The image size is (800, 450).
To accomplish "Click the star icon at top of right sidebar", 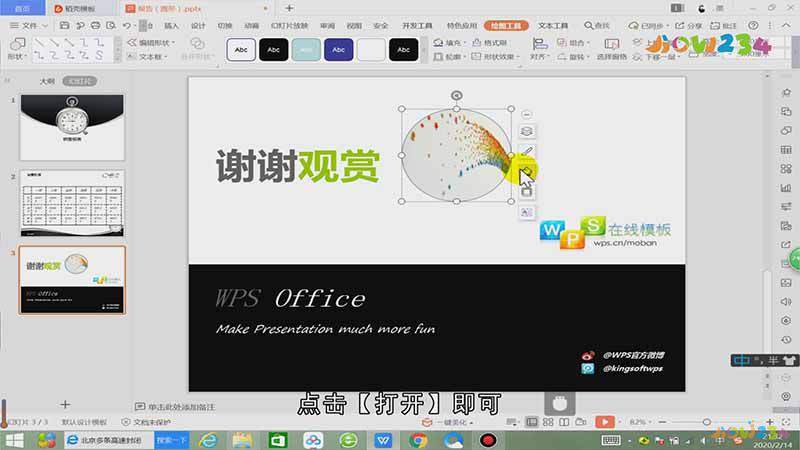I will [x=786, y=92].
